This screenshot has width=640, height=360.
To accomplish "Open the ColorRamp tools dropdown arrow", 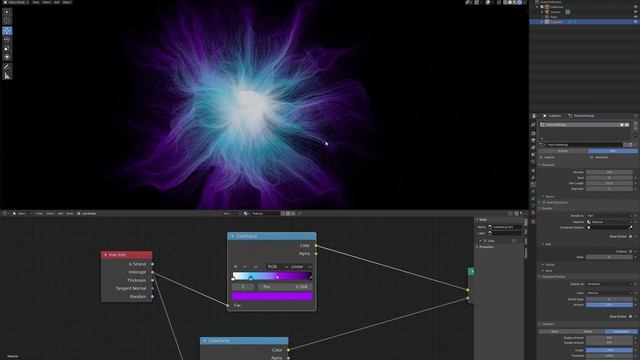I will tap(256, 267).
